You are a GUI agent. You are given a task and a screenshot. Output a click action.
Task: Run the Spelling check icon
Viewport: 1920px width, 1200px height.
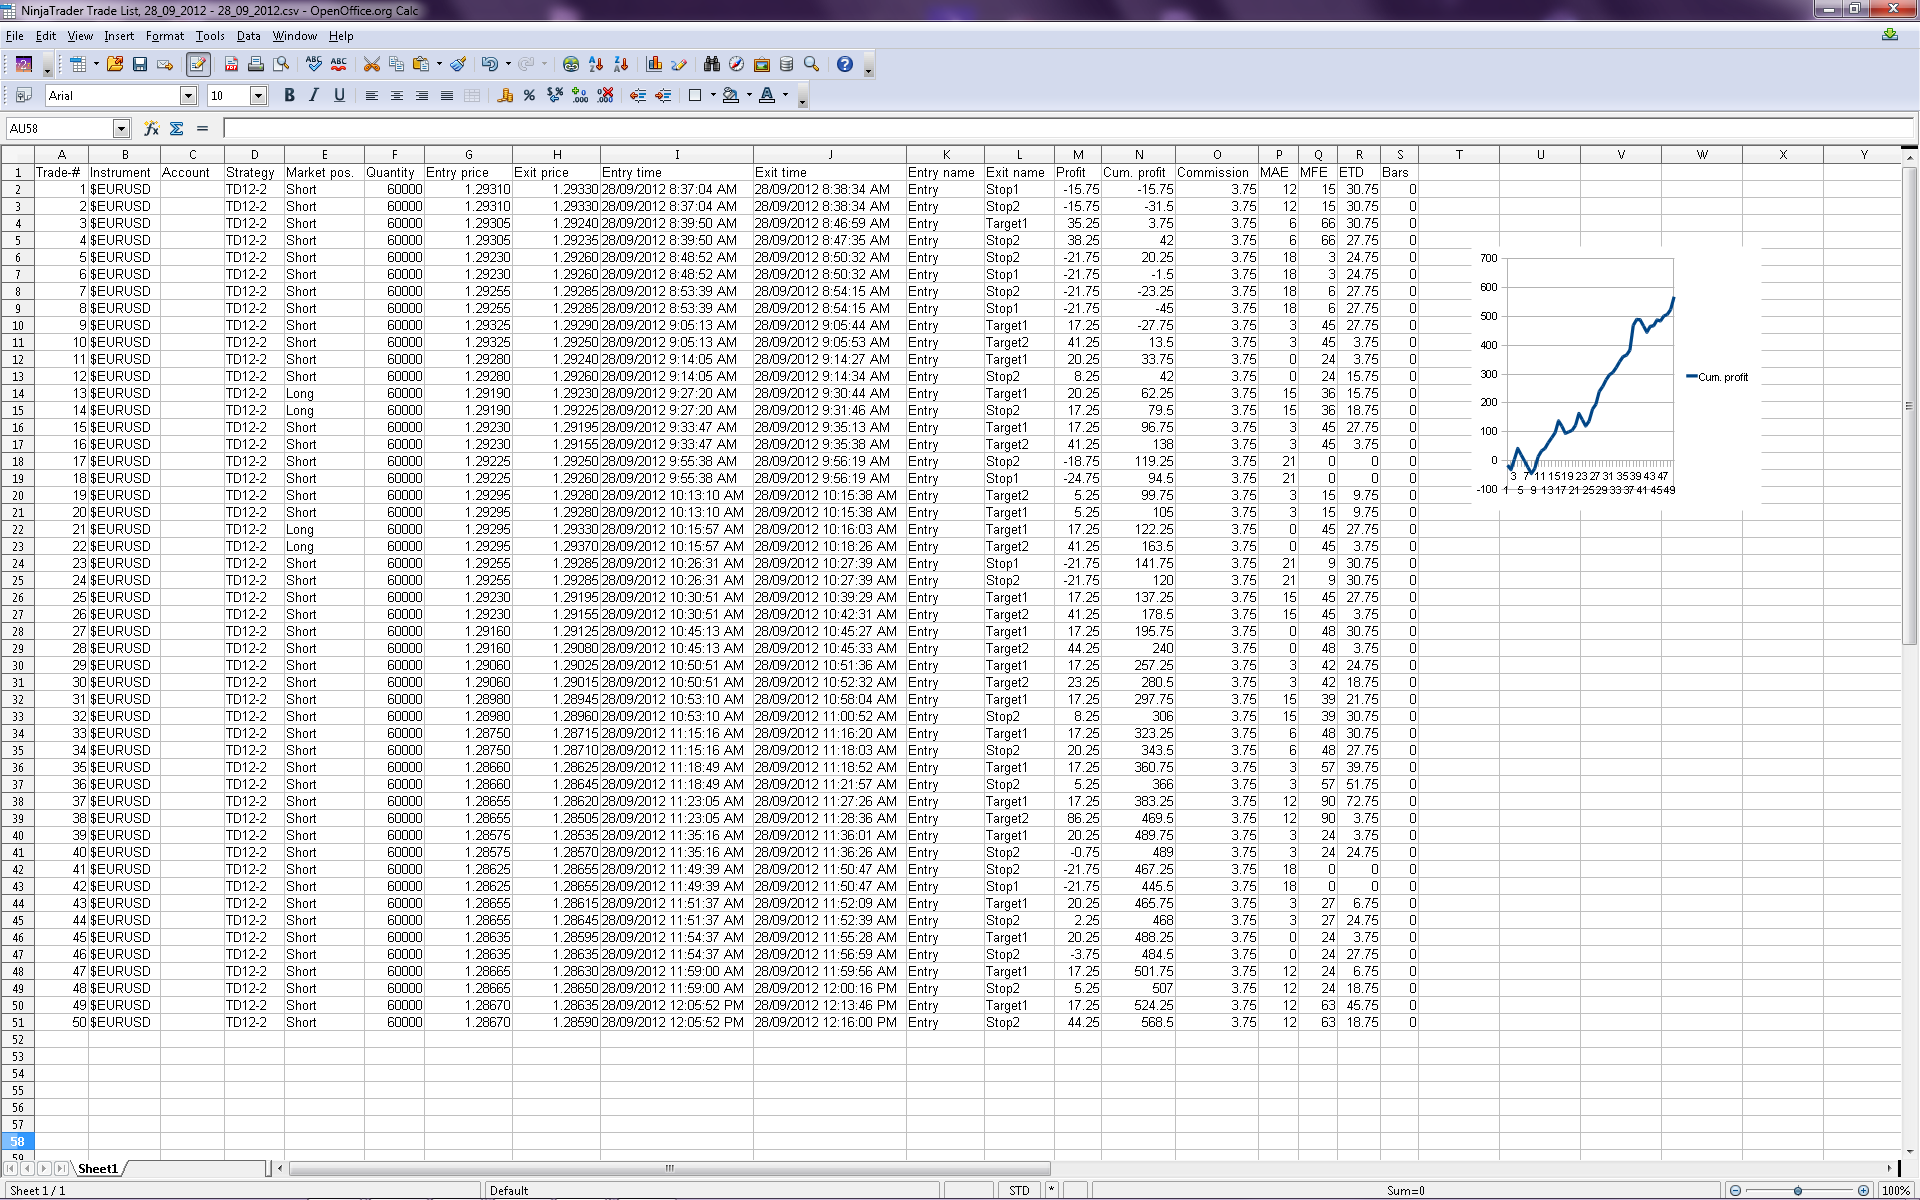coord(314,64)
